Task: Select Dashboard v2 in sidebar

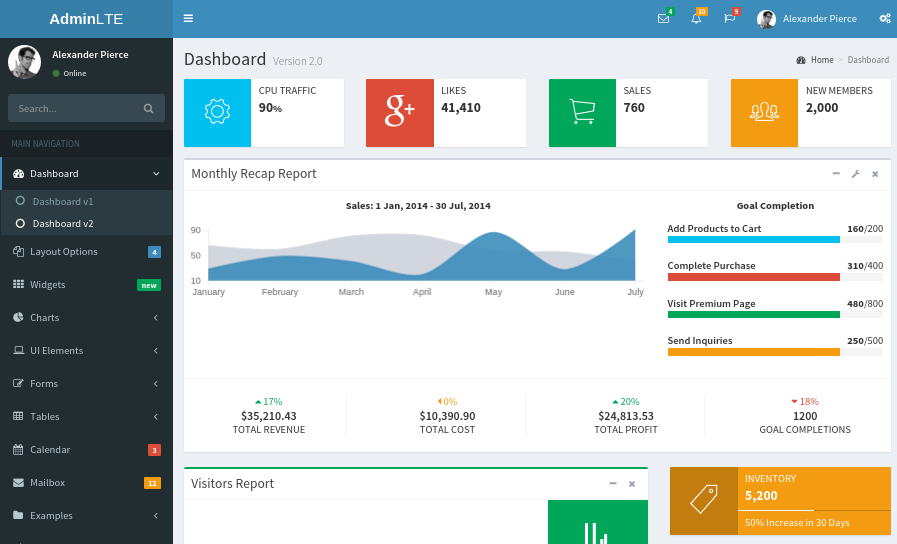Action: click(62, 224)
